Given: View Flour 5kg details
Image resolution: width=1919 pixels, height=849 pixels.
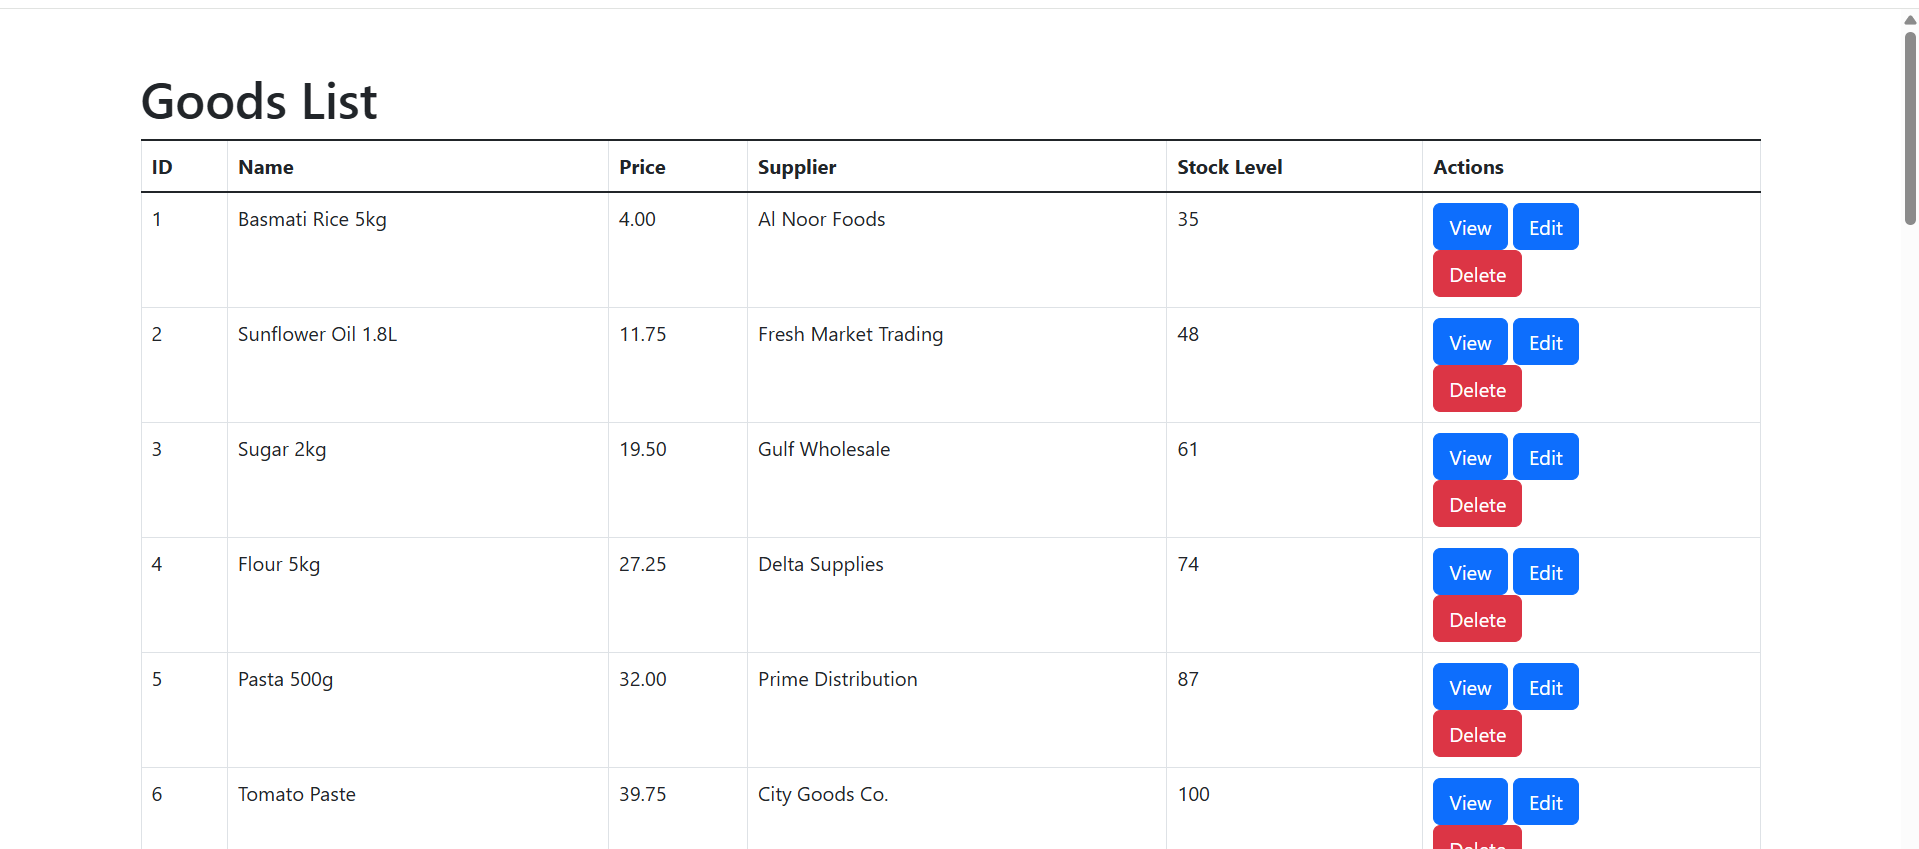Looking at the screenshot, I should tap(1469, 572).
